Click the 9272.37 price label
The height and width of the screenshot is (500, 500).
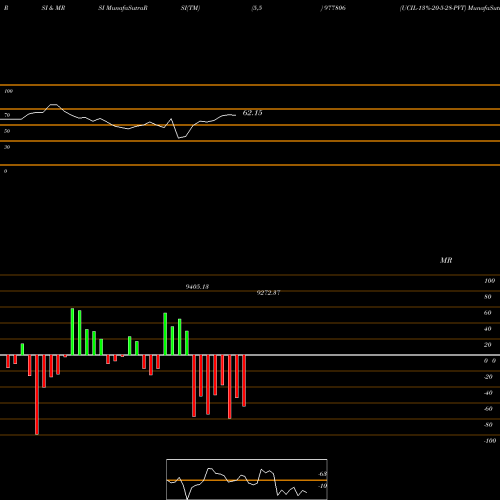pyautogui.click(x=268, y=293)
